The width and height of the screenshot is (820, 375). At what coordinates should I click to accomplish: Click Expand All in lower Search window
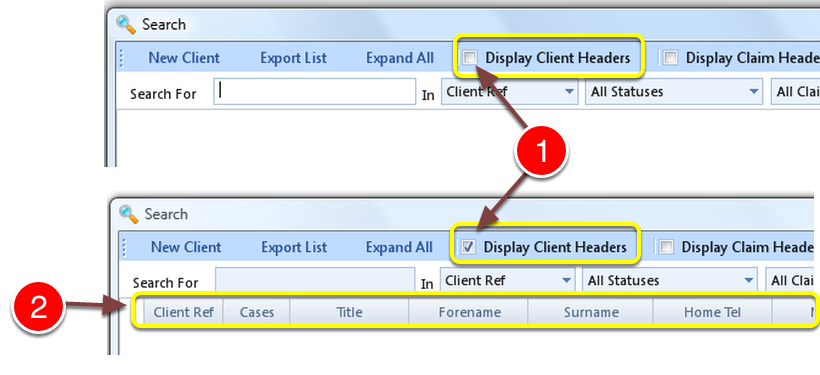point(399,247)
